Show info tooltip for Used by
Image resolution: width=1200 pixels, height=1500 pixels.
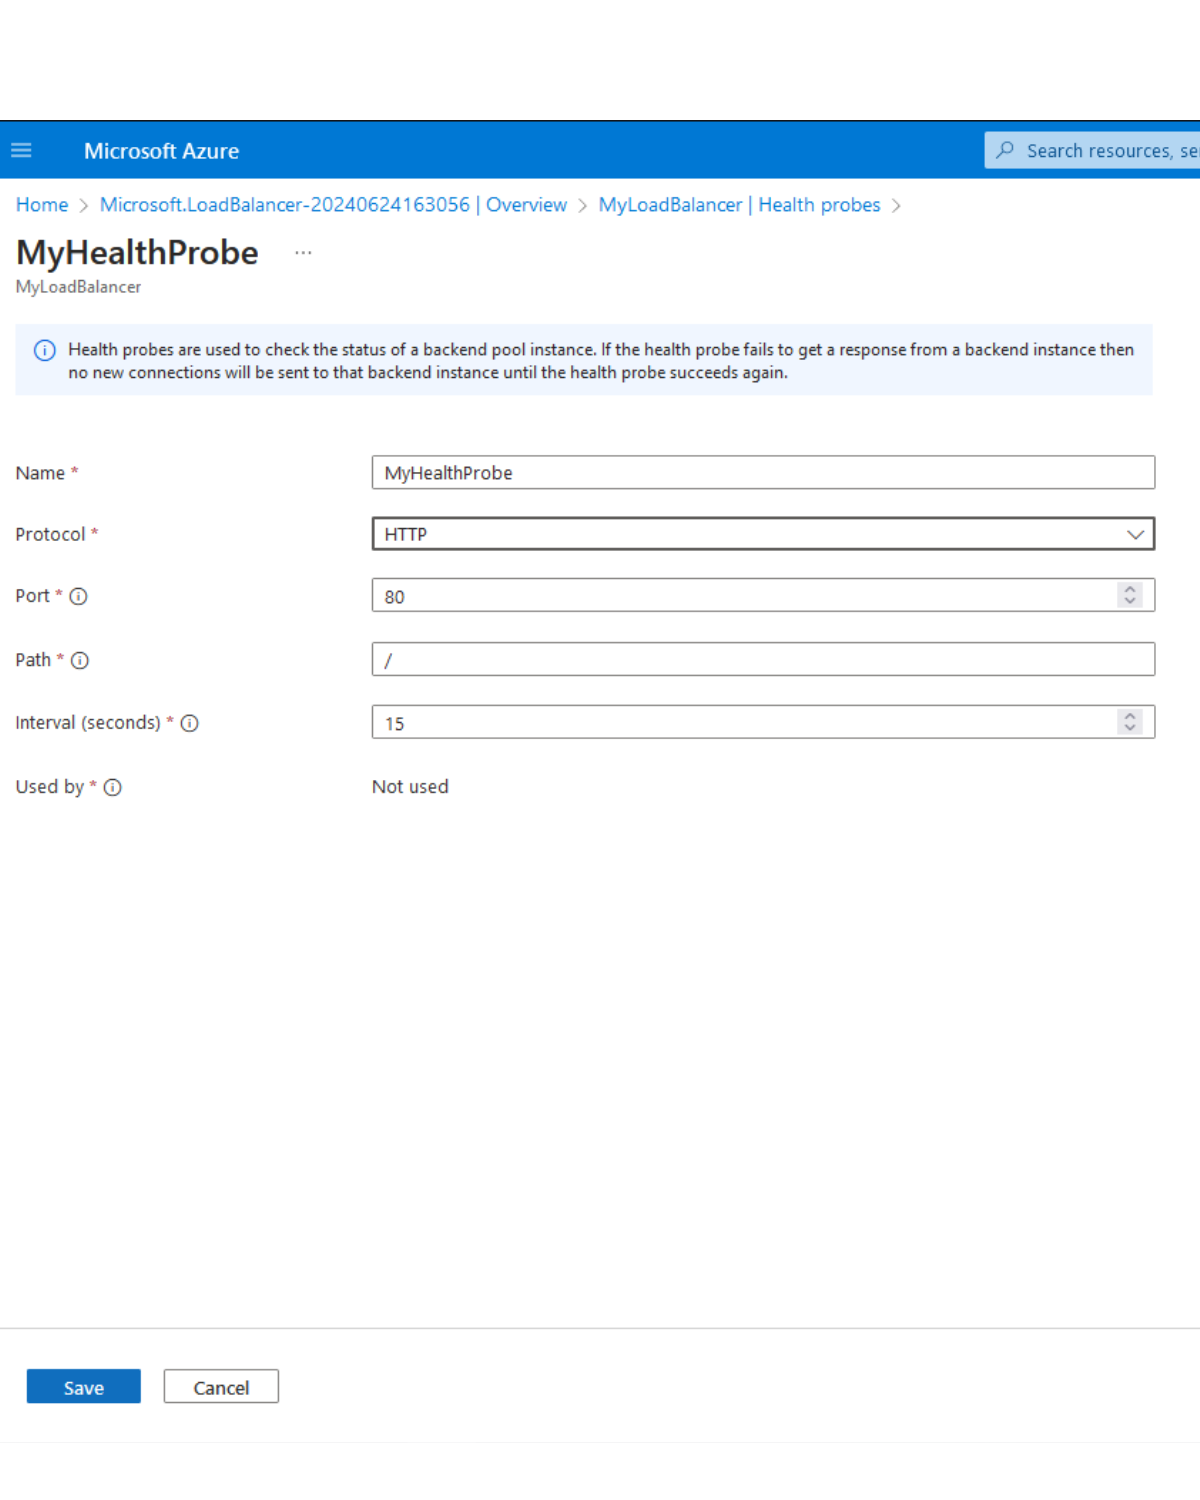113,787
